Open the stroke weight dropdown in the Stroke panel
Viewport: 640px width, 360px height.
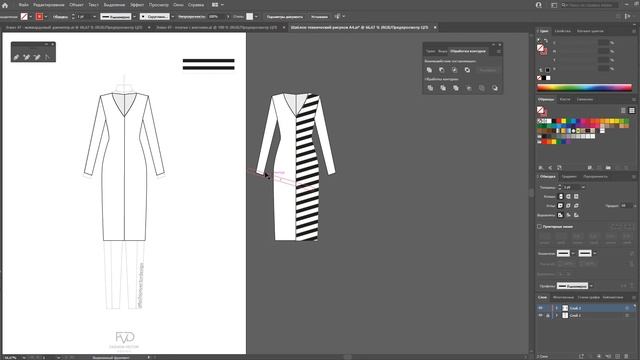(x=583, y=187)
